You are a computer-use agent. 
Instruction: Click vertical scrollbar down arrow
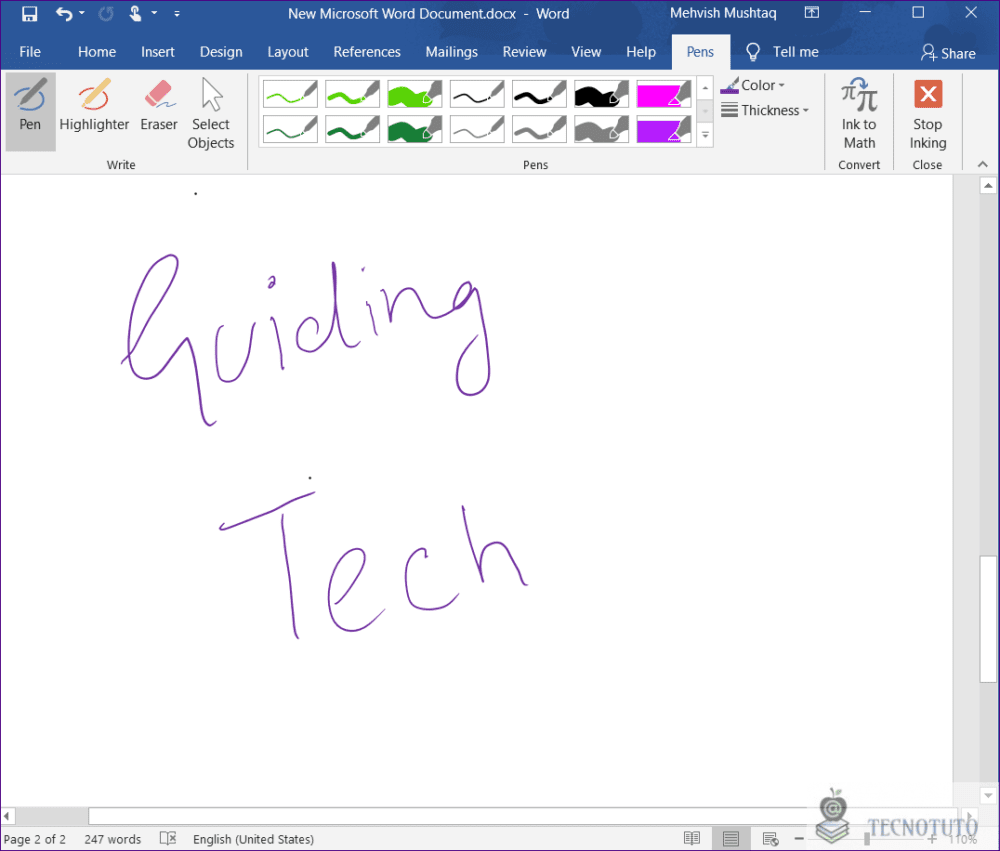(x=988, y=796)
